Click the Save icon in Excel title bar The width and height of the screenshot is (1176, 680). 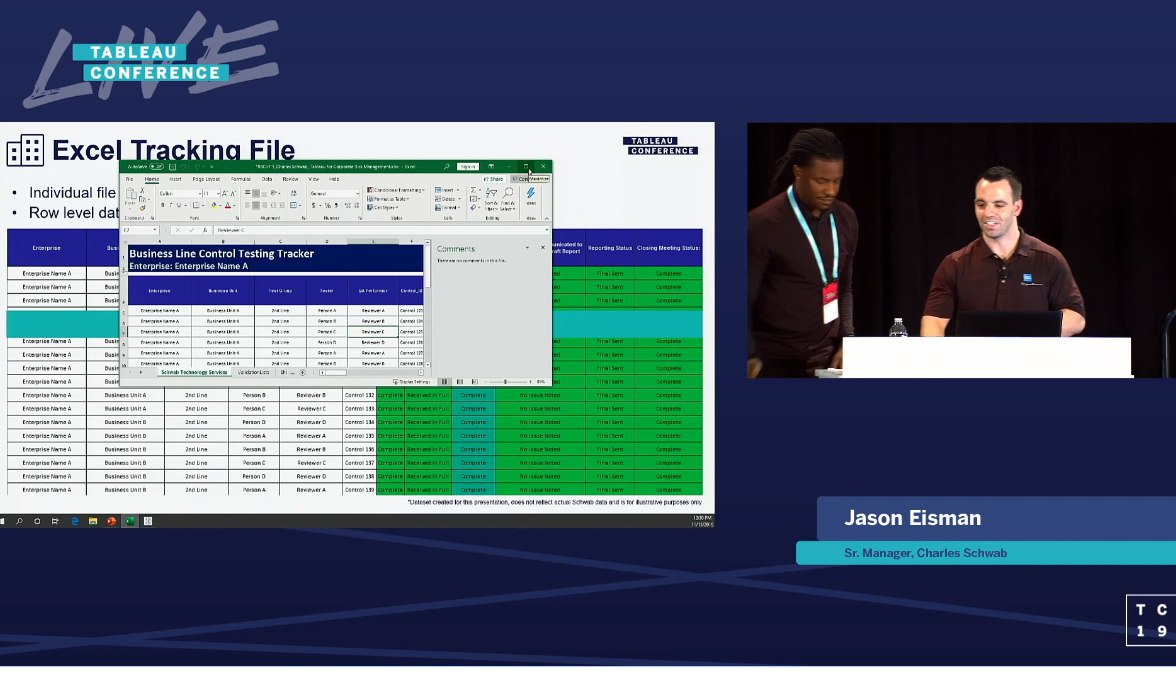point(172,167)
